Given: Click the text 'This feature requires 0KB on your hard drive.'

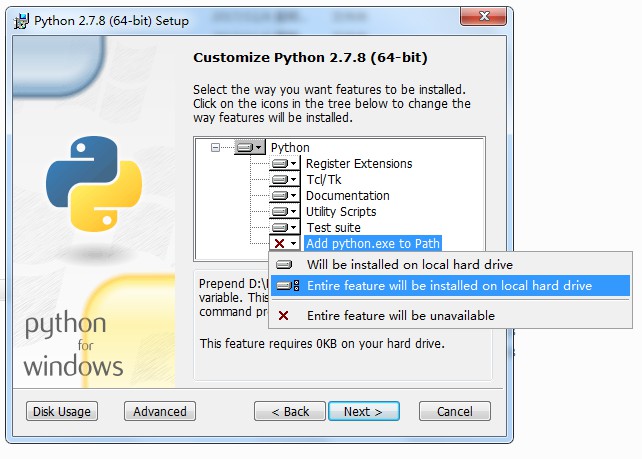Looking at the screenshot, I should point(322,343).
